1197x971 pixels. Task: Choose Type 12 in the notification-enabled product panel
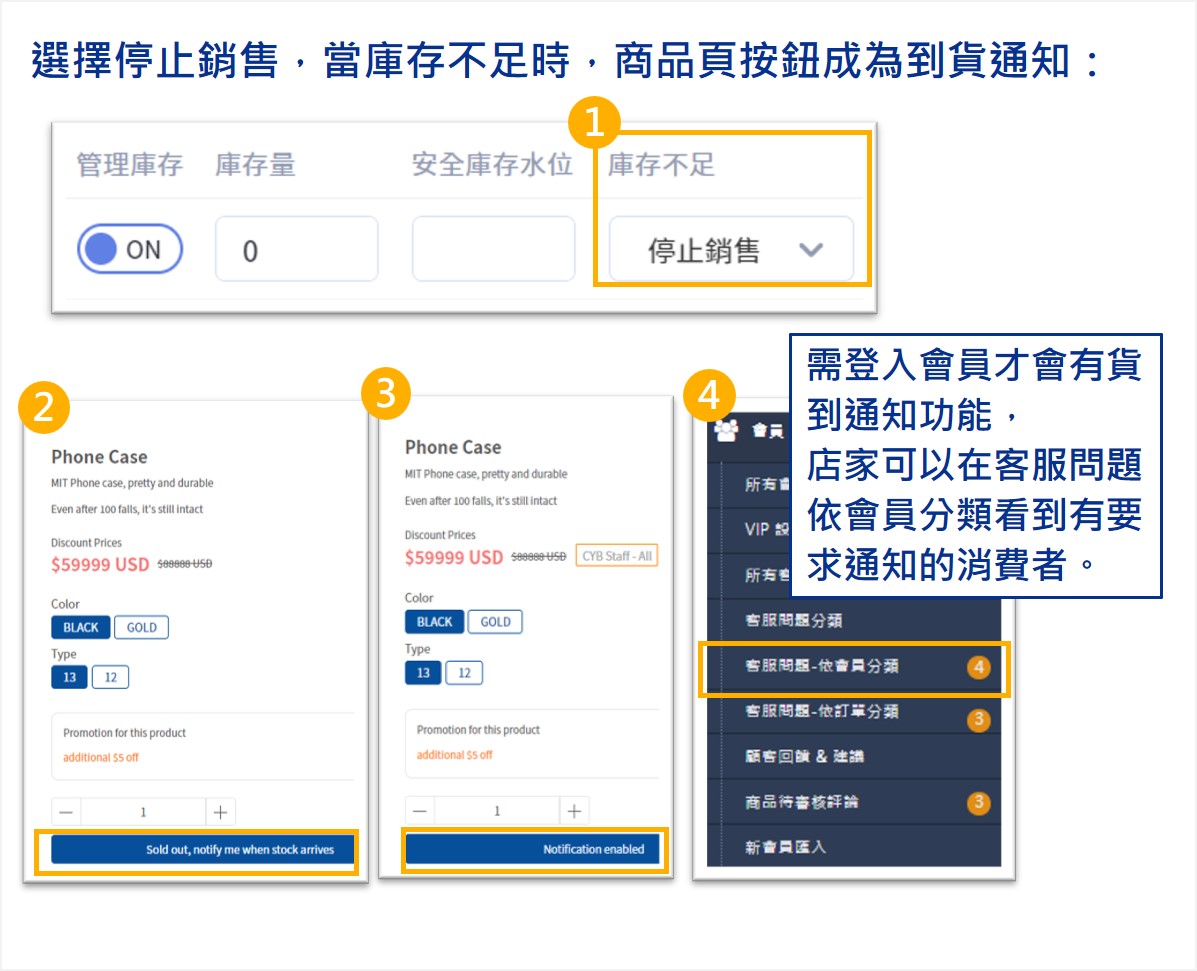pos(464,672)
